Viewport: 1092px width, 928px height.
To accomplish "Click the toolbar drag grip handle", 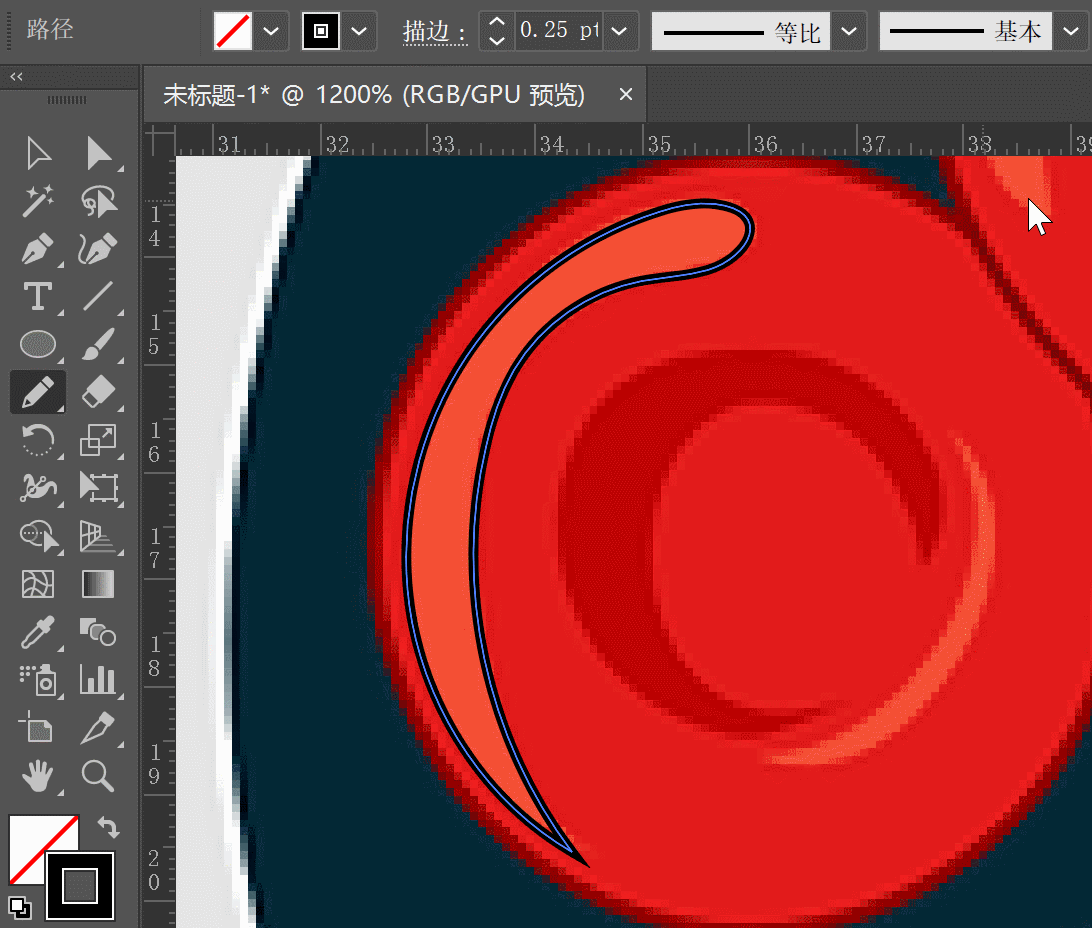I will pos(67,100).
